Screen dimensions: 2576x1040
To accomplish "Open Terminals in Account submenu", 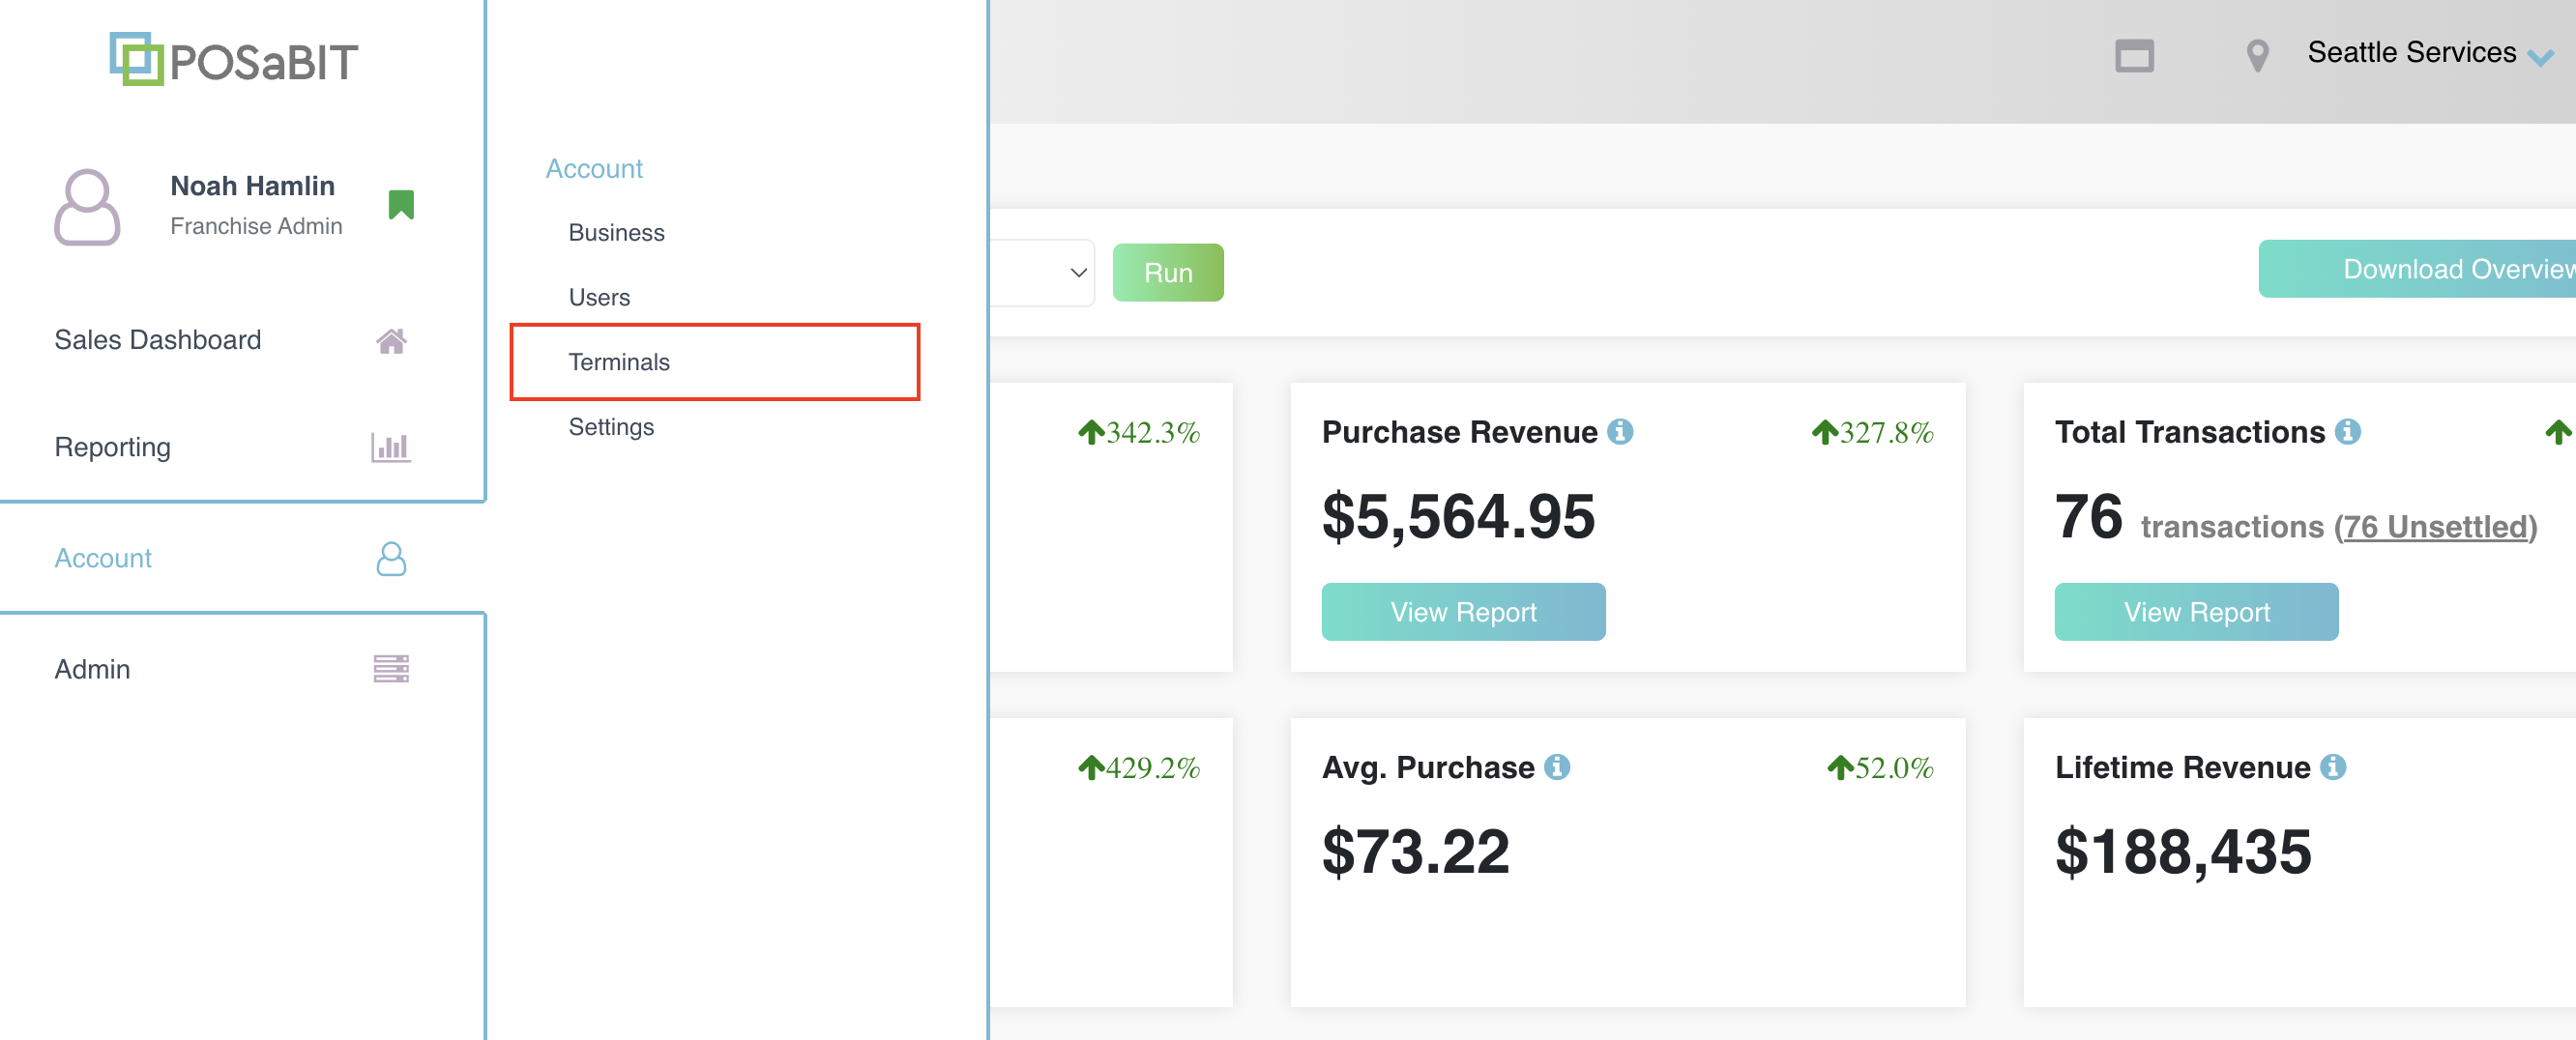I will [619, 362].
